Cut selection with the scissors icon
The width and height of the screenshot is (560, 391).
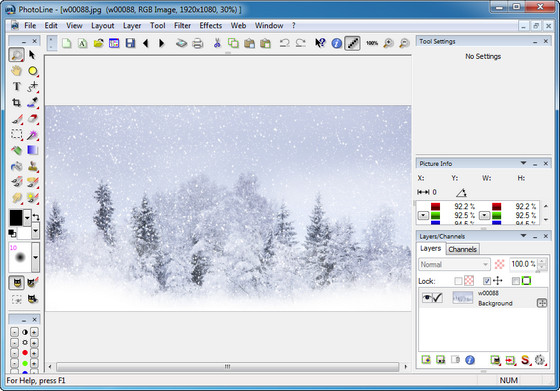[217, 43]
